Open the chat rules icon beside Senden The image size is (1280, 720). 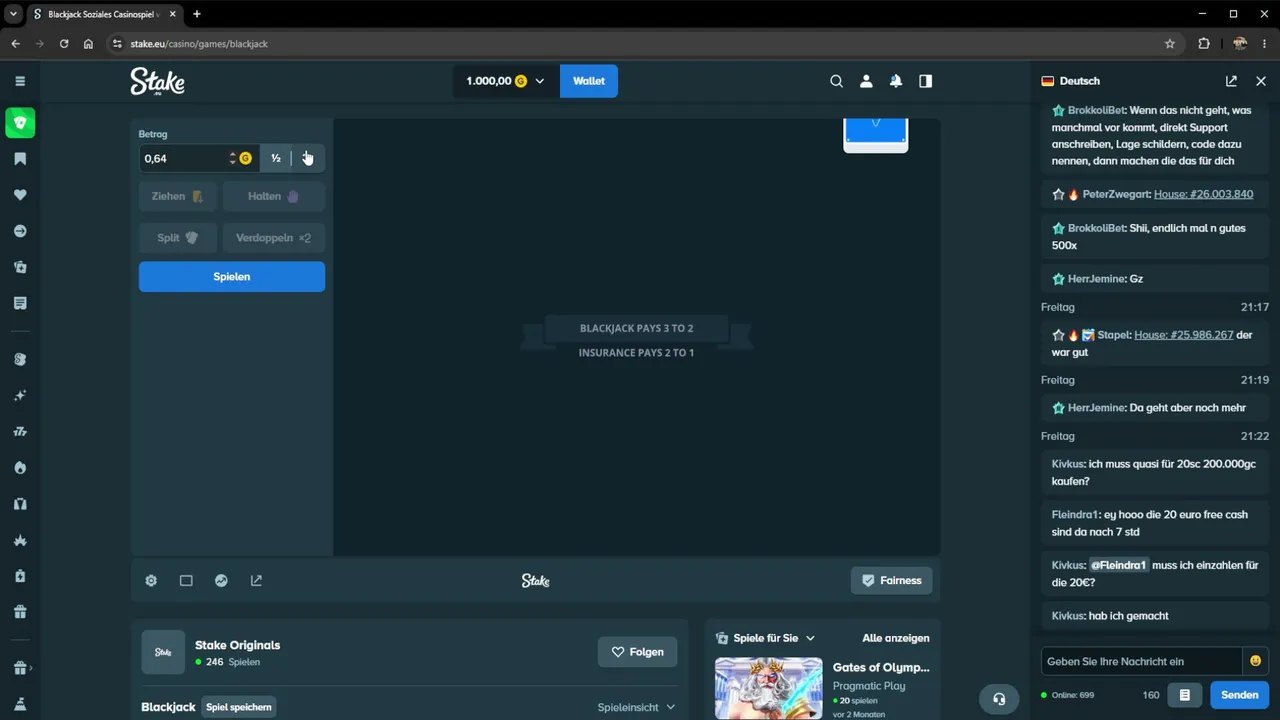tap(1185, 695)
